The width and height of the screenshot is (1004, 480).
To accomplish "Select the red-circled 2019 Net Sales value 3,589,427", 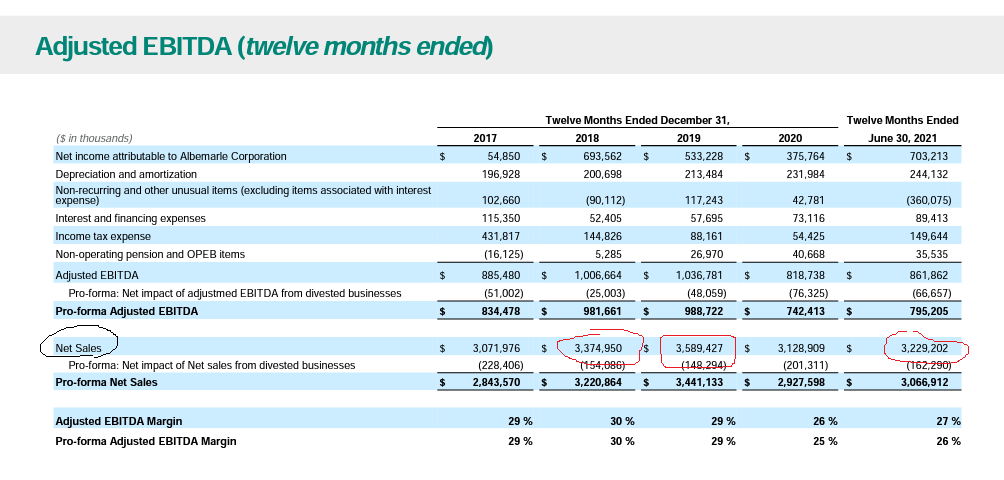I will [703, 348].
